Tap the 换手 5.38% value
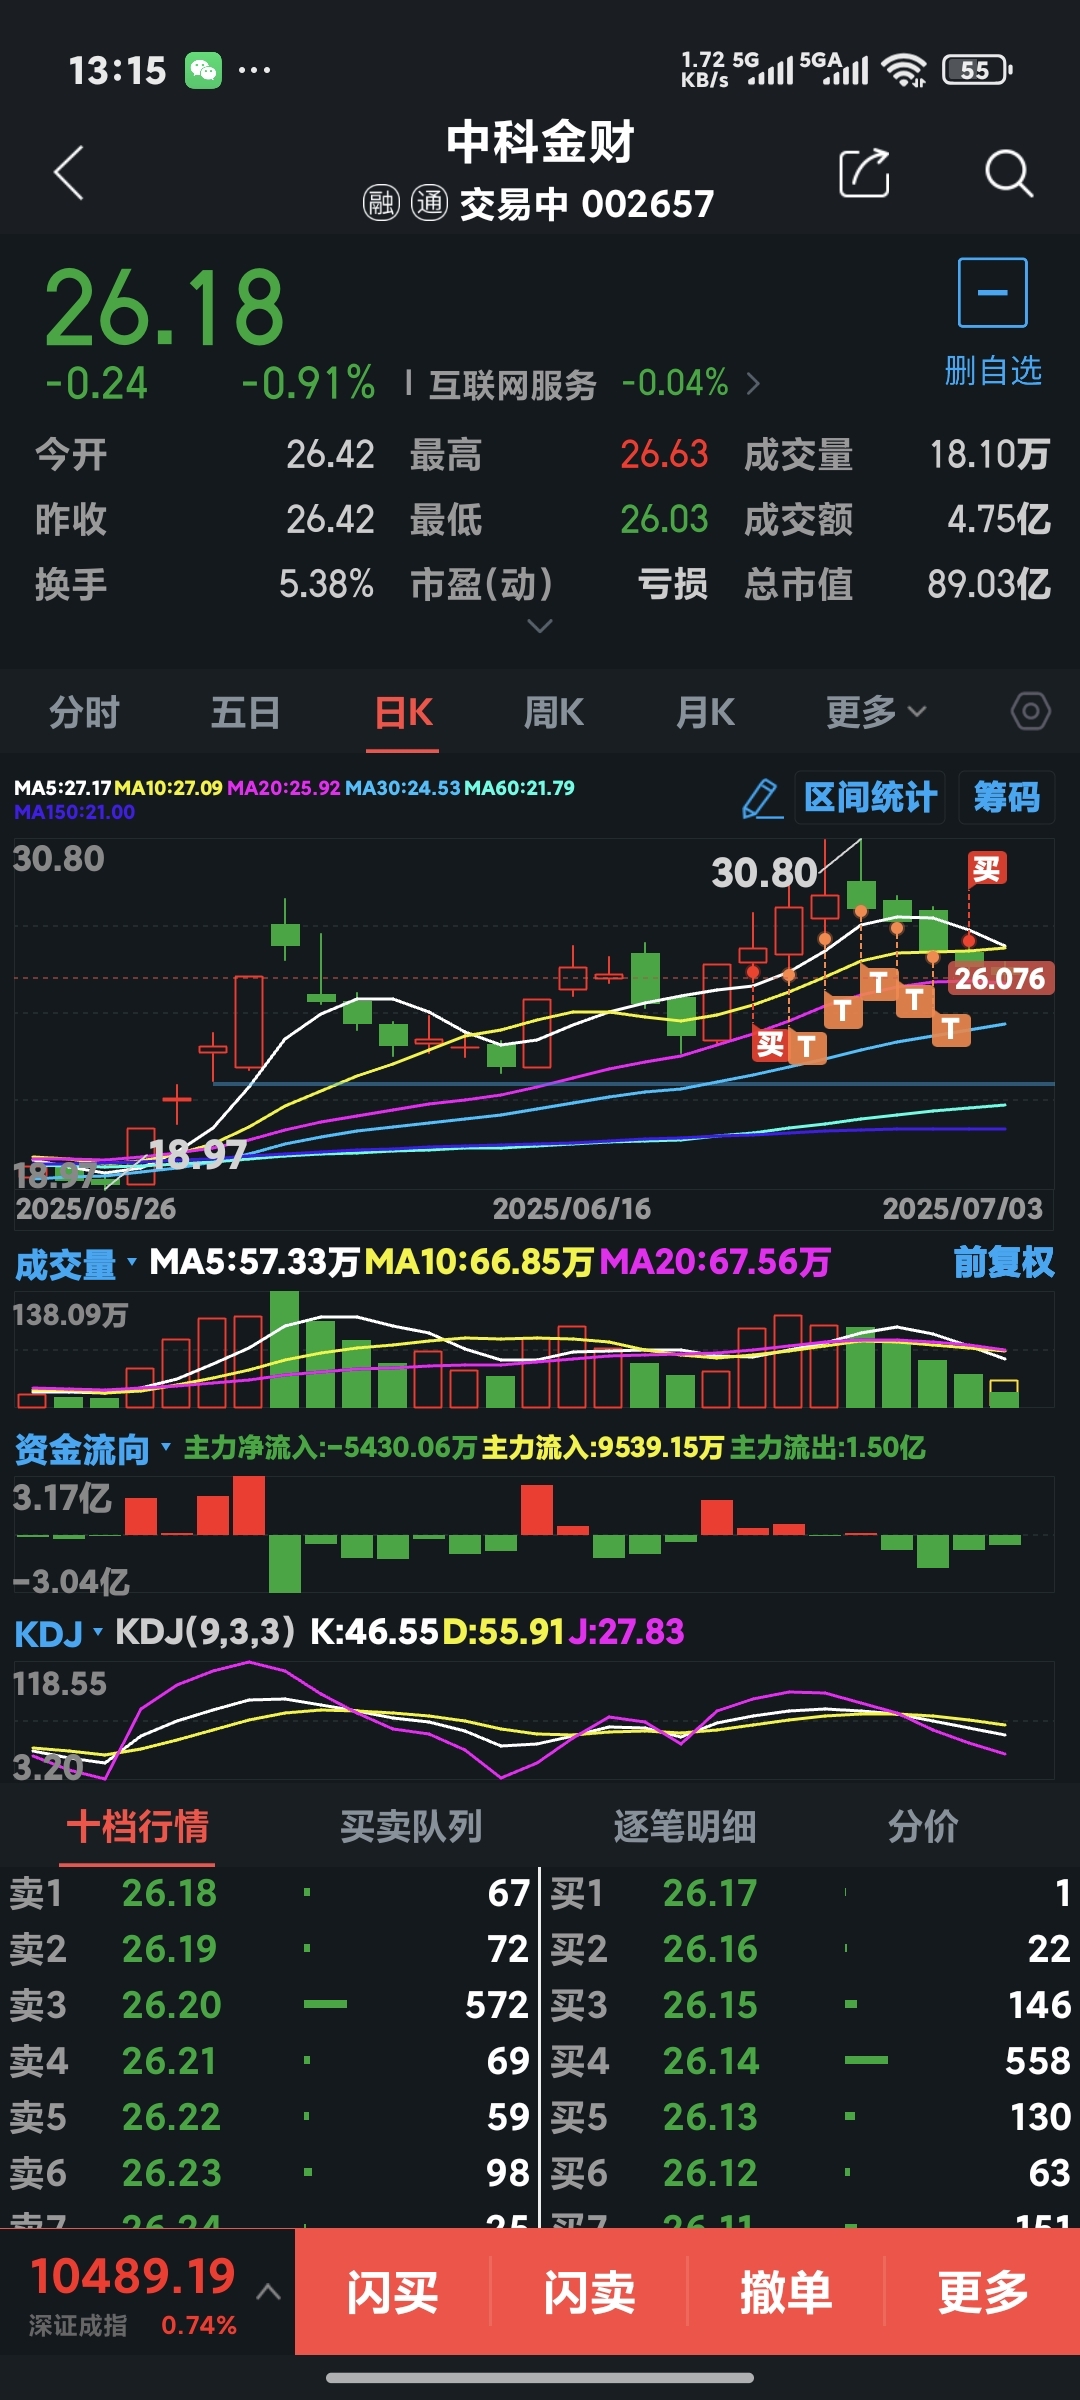This screenshot has height=2400, width=1080. click(x=326, y=584)
